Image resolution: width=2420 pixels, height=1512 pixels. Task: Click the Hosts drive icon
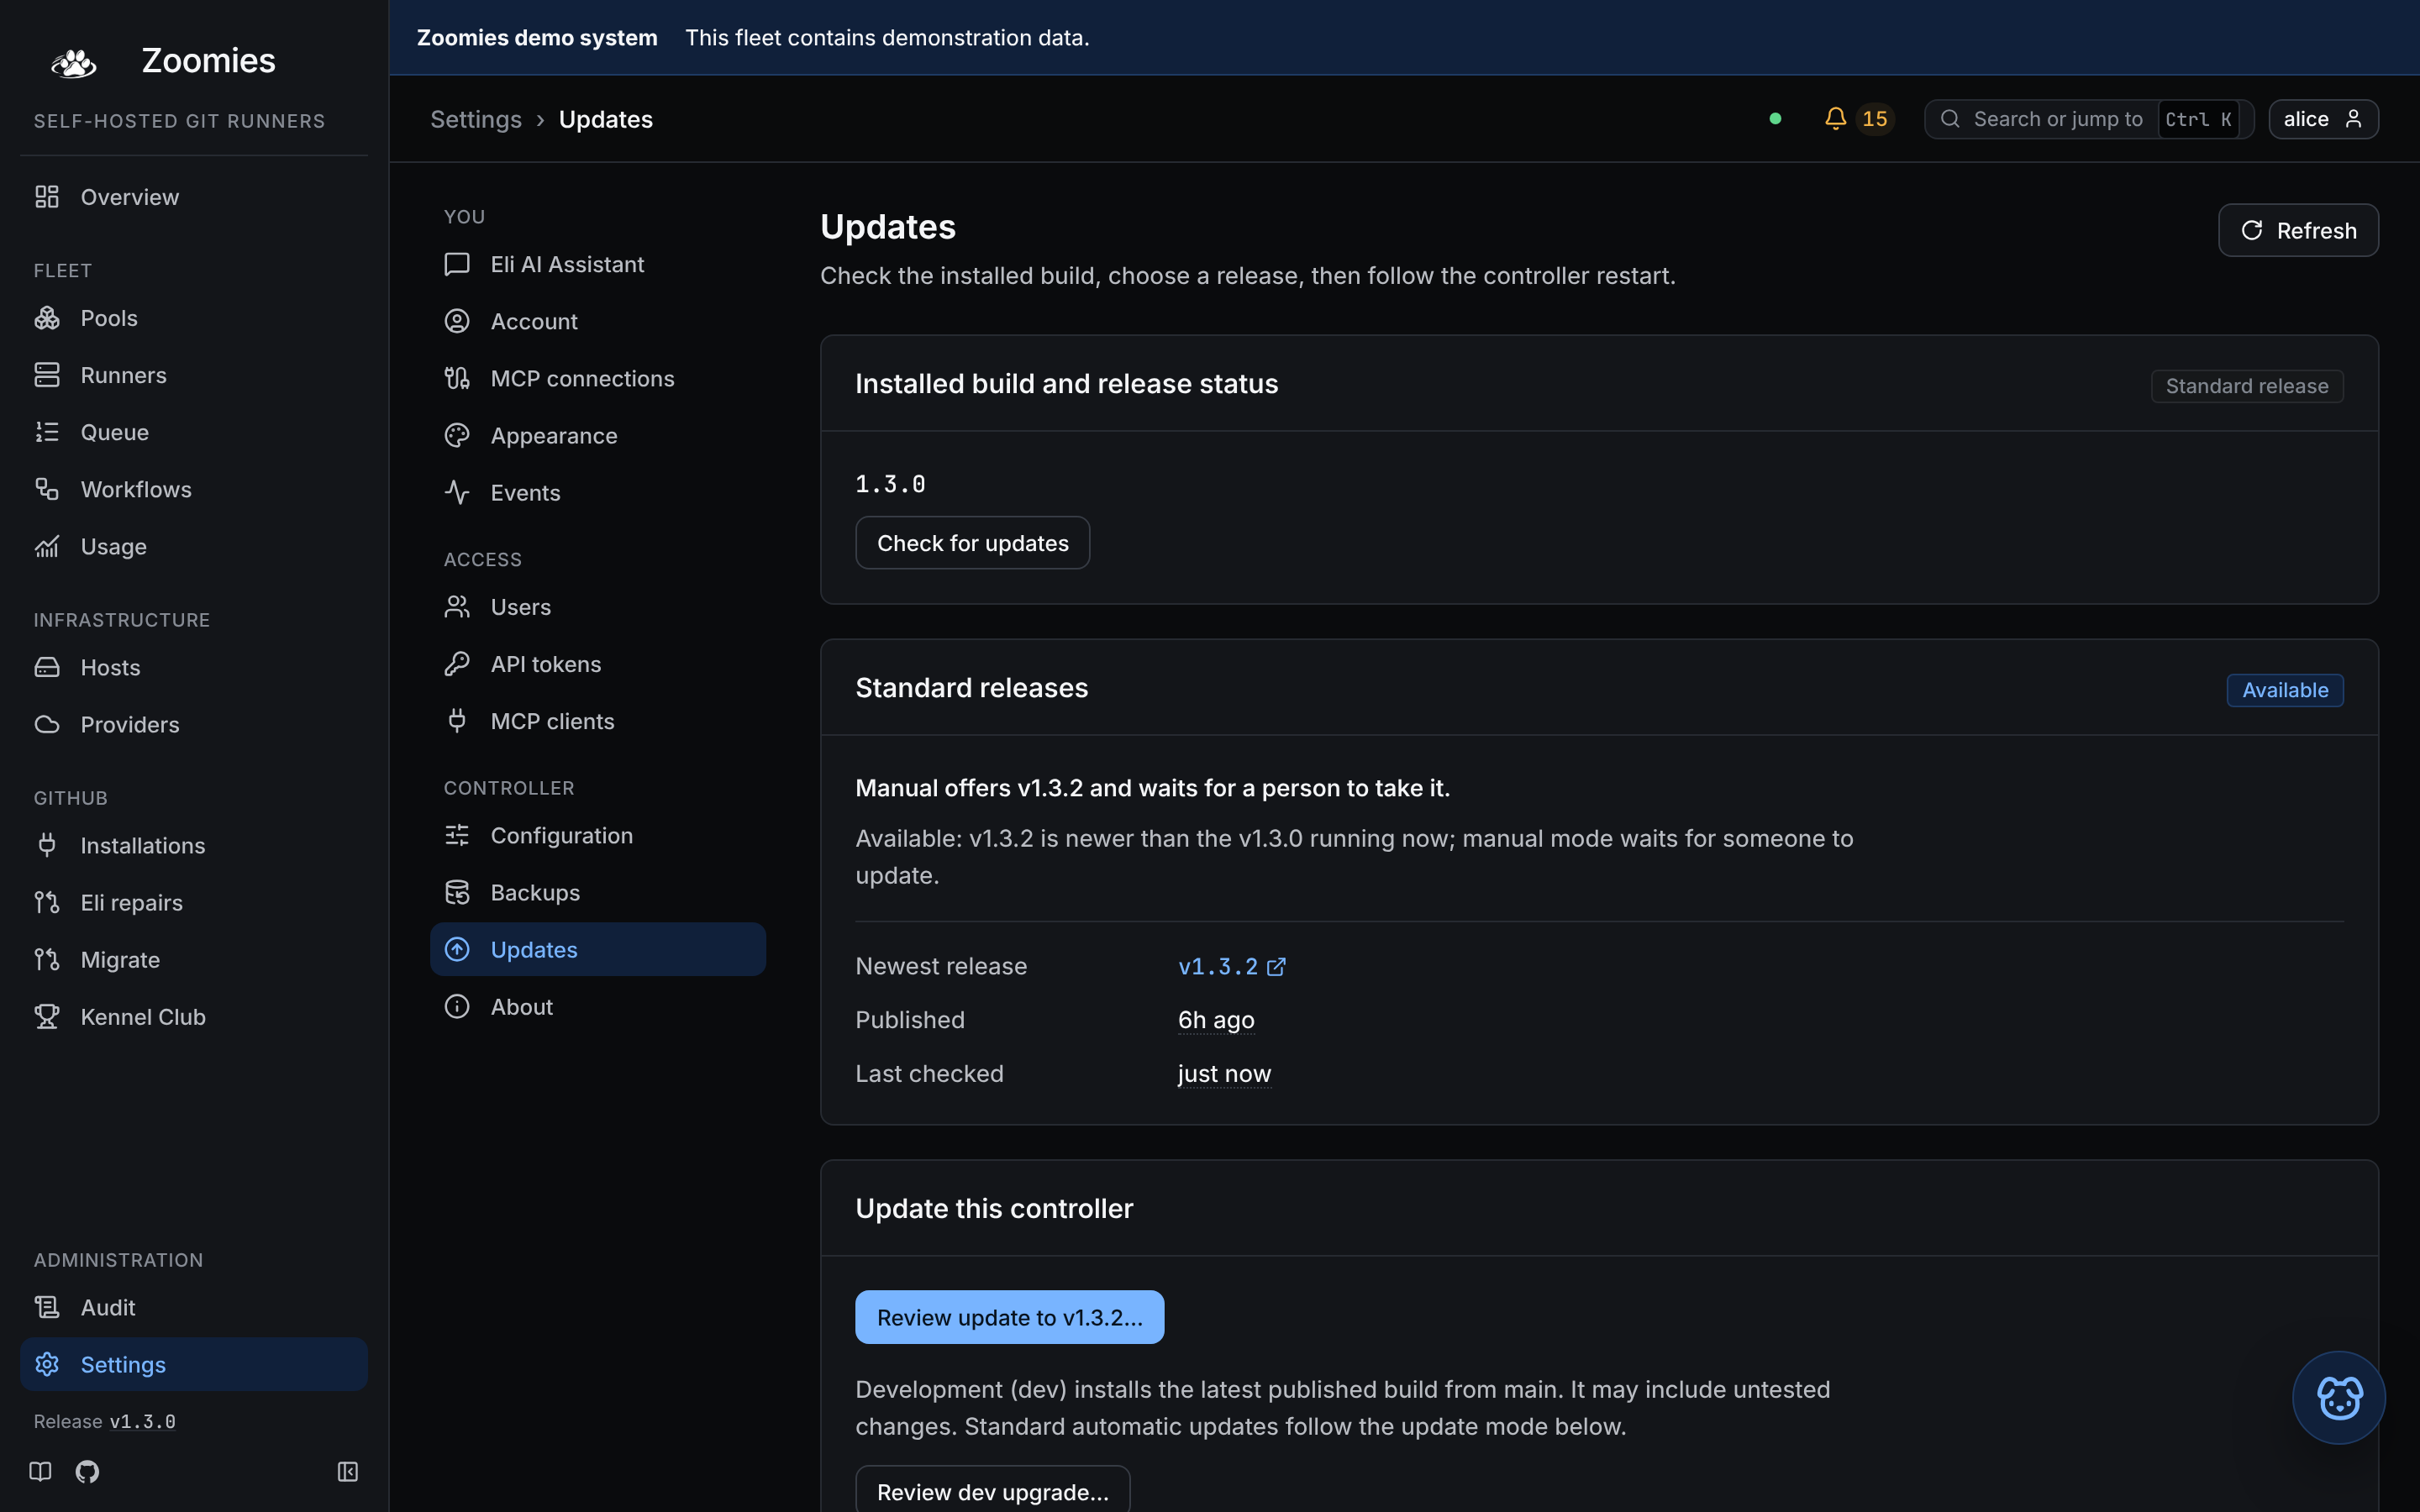47,667
